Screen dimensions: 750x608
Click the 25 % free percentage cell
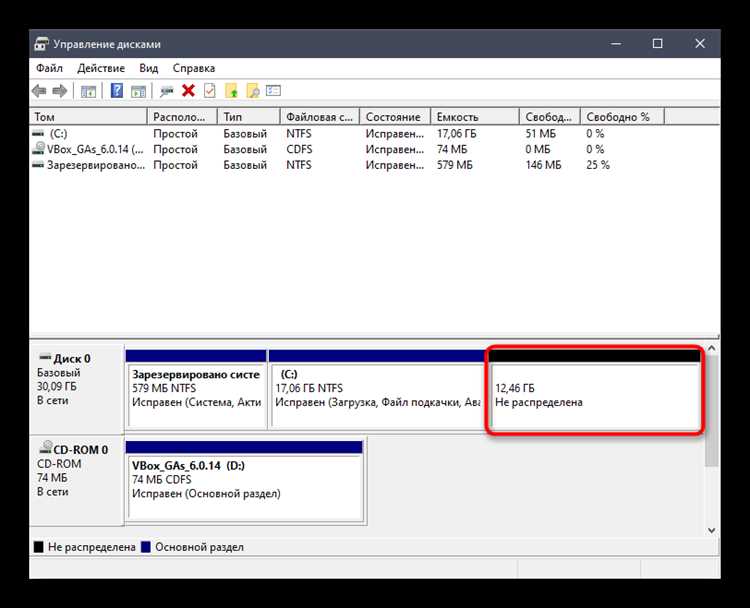click(598, 165)
